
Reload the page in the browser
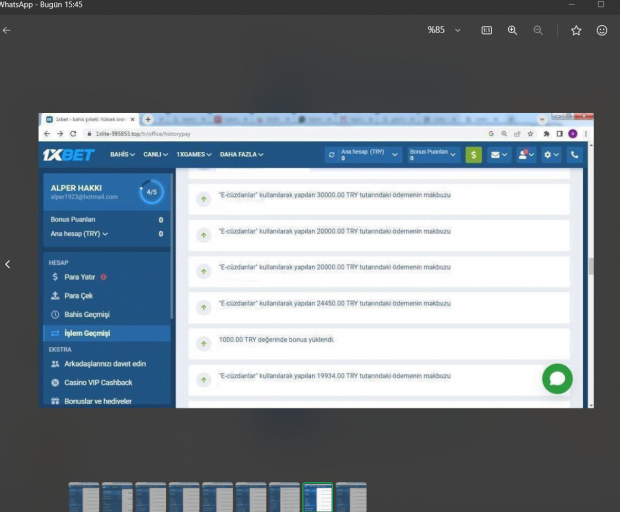click(73, 134)
